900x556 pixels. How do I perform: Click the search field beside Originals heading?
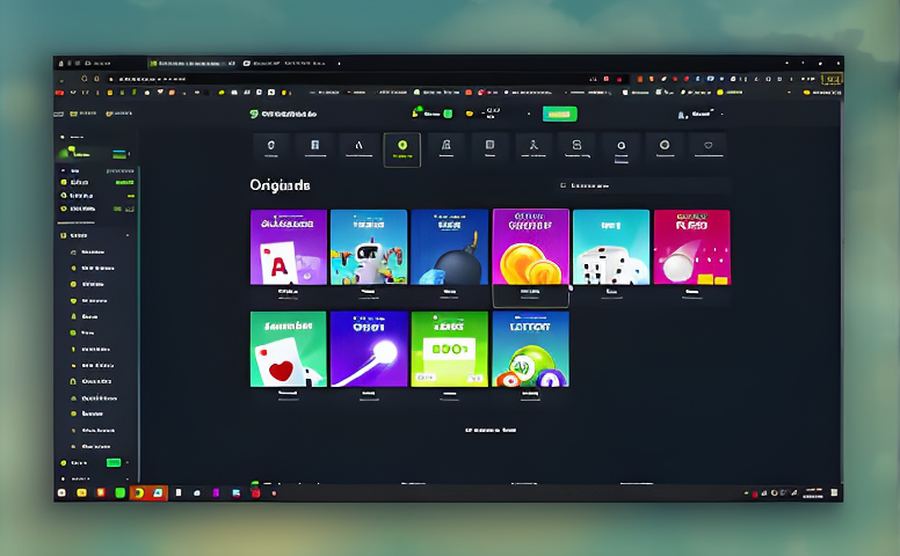(645, 185)
